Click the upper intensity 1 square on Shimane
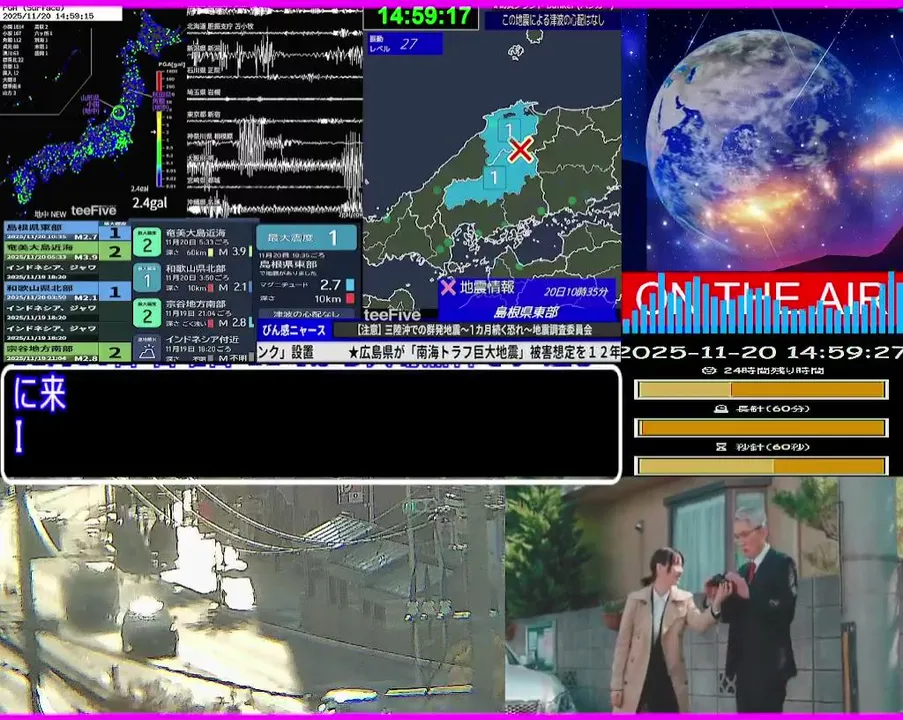 [509, 129]
